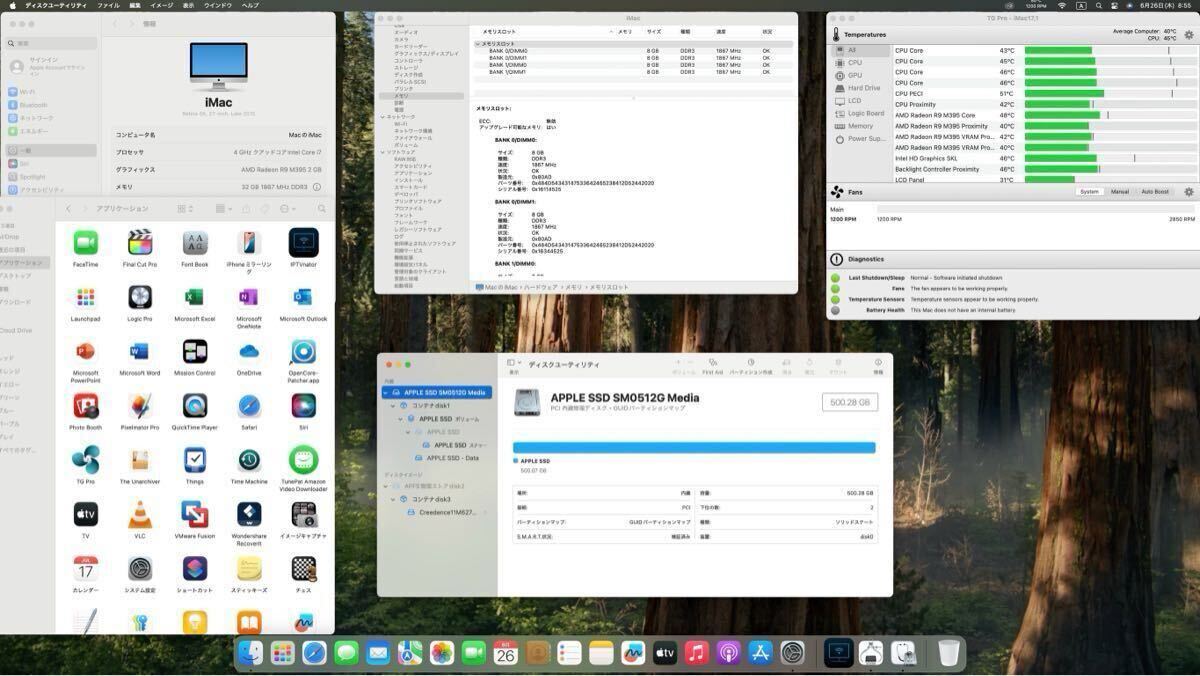Open The Unarchiver in Applications

(x=140, y=460)
